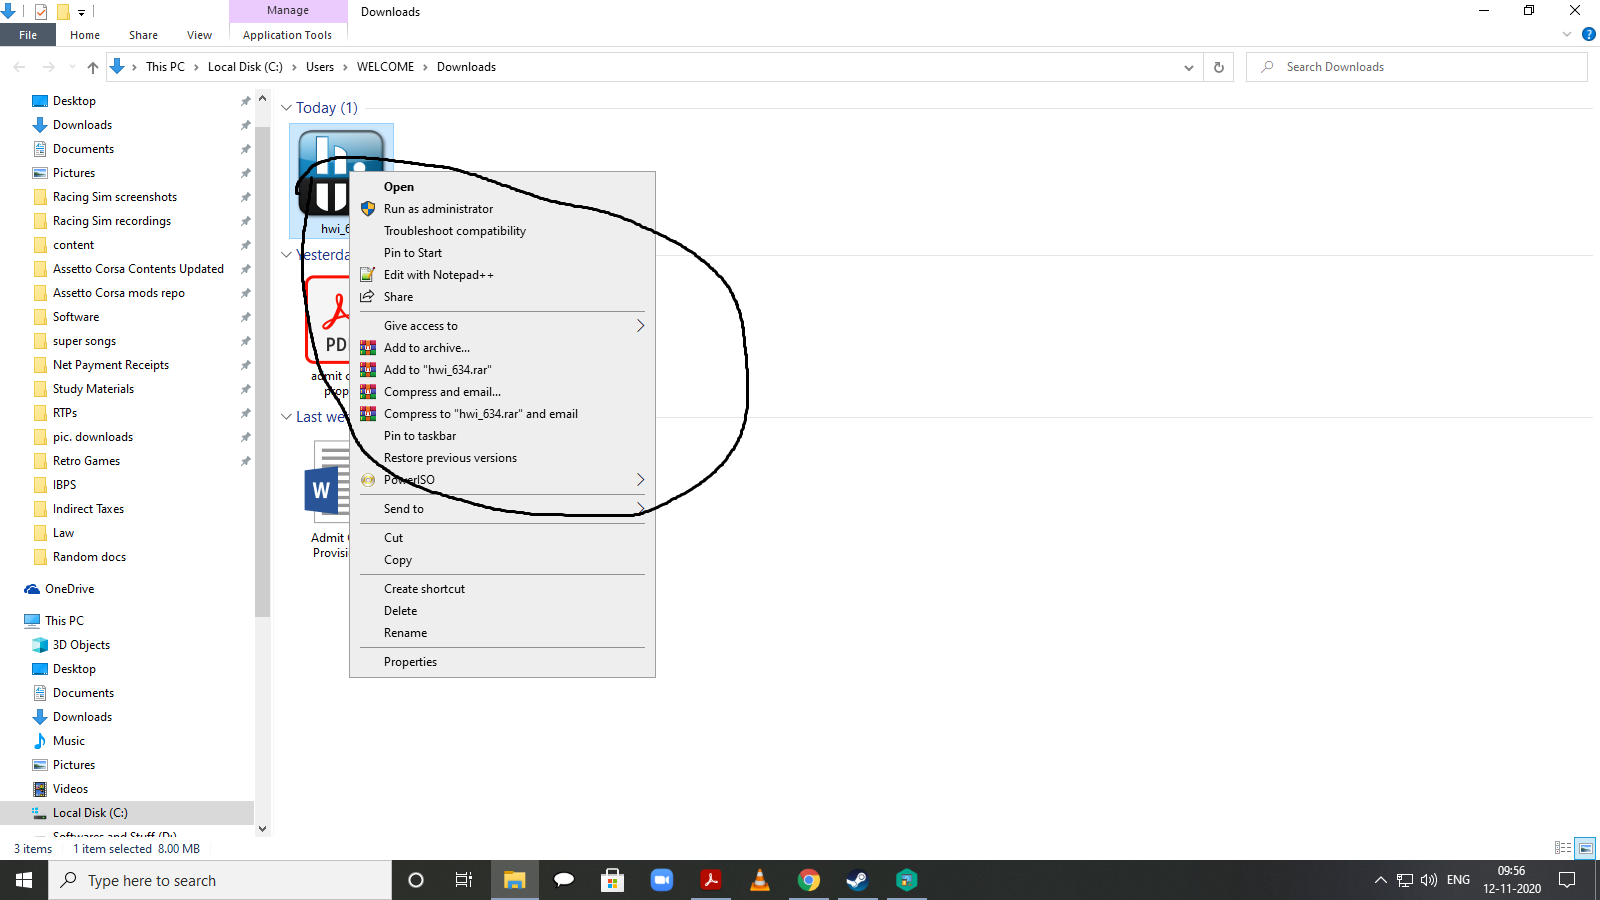Collapse the Today (1) group
This screenshot has height=900, width=1600.
click(x=286, y=108)
